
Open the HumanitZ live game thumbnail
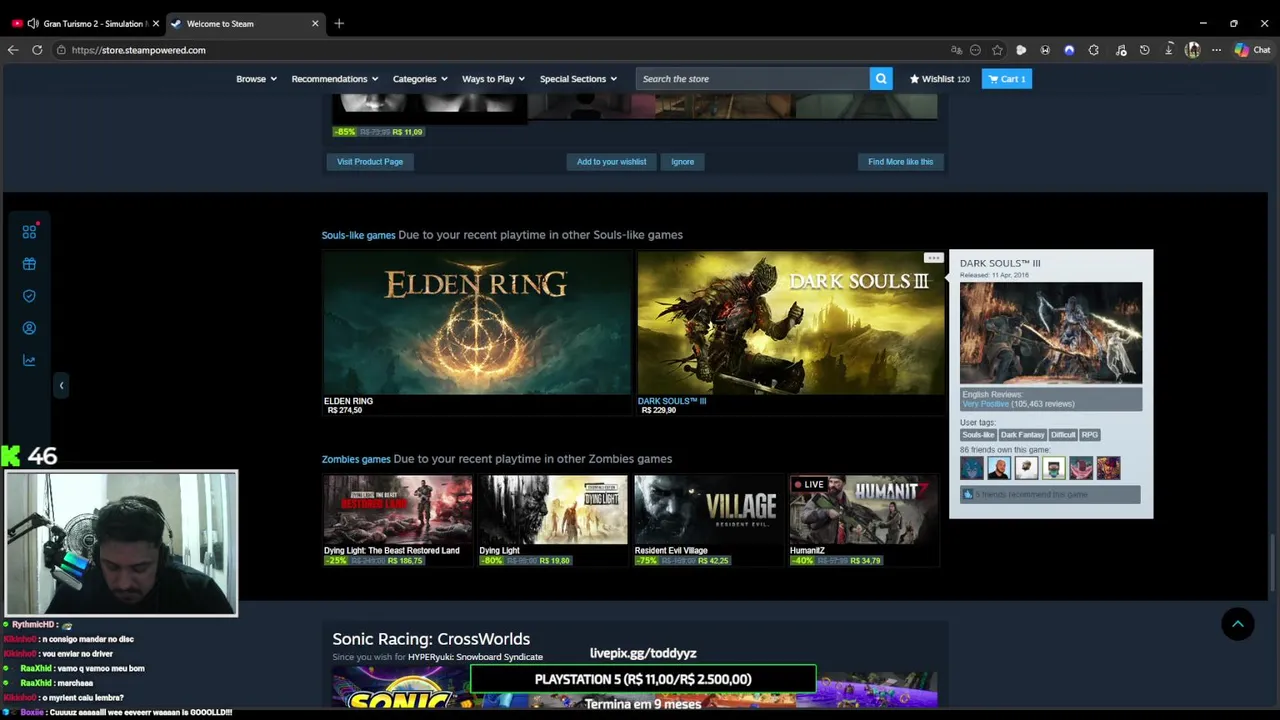pos(864,509)
